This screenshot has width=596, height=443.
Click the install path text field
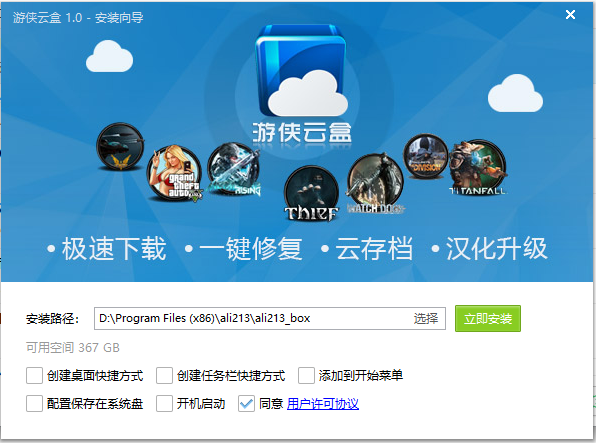(270, 318)
